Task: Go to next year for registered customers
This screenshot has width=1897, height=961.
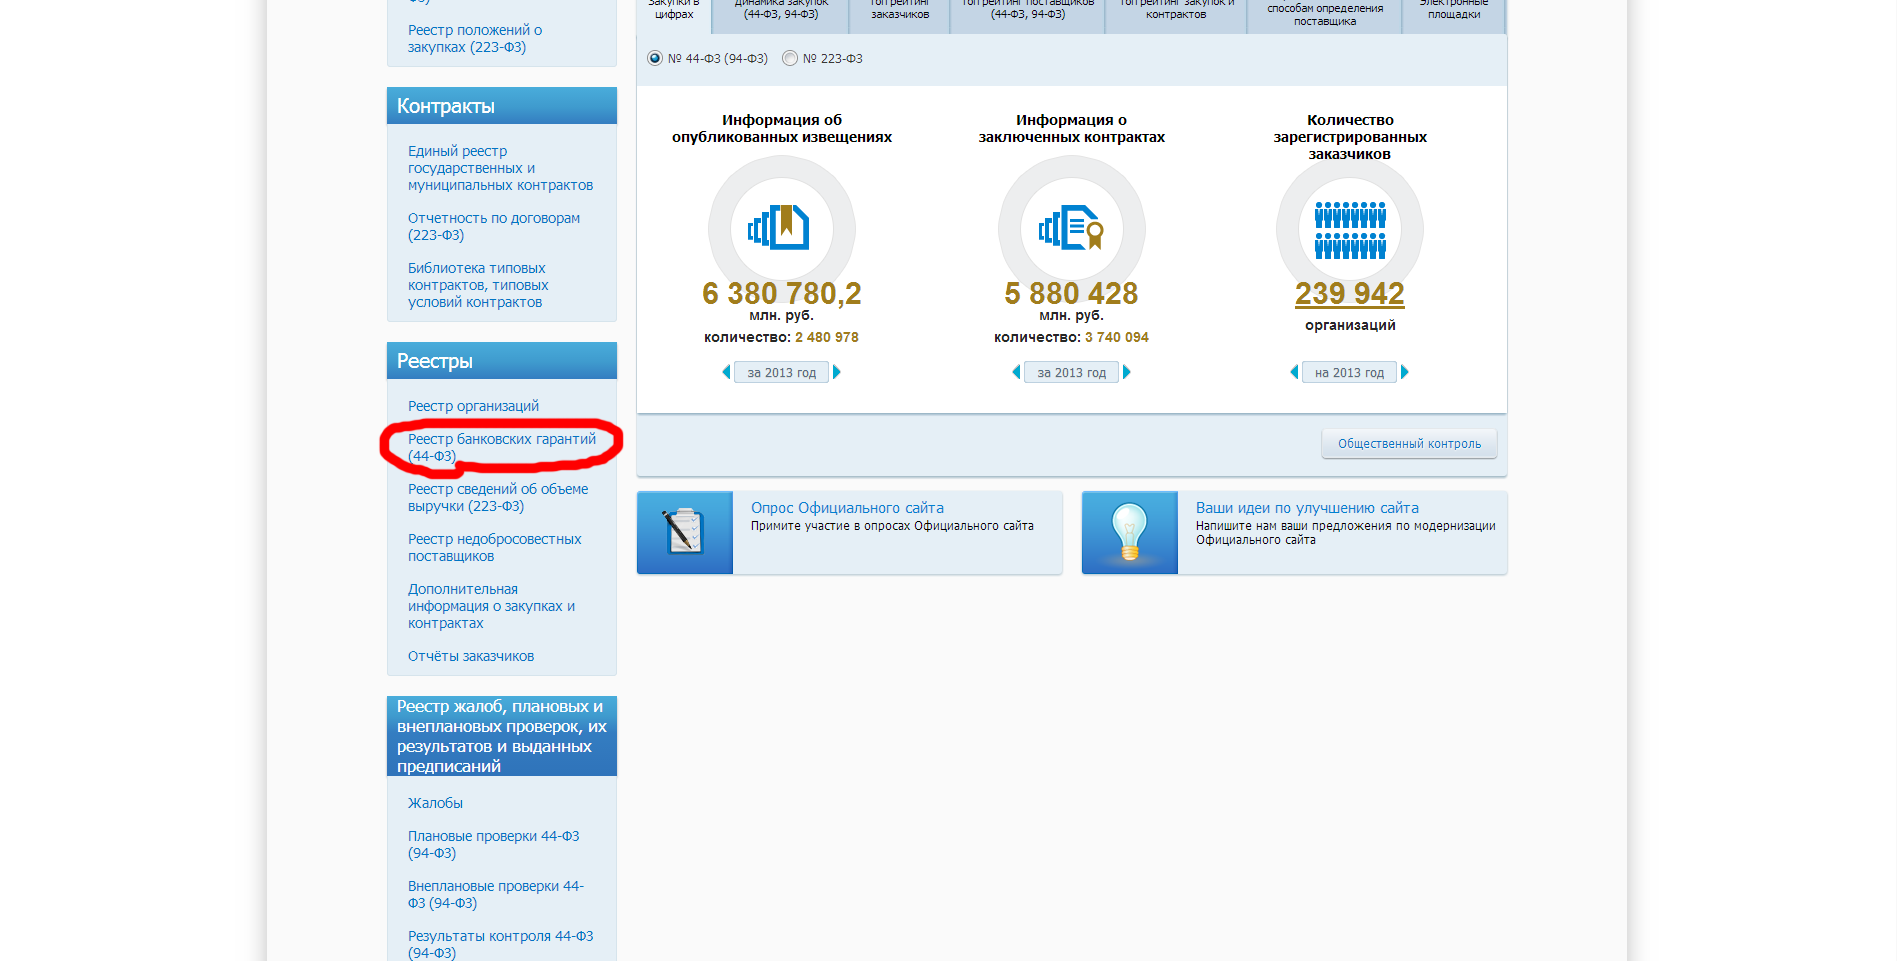Action: [1405, 372]
